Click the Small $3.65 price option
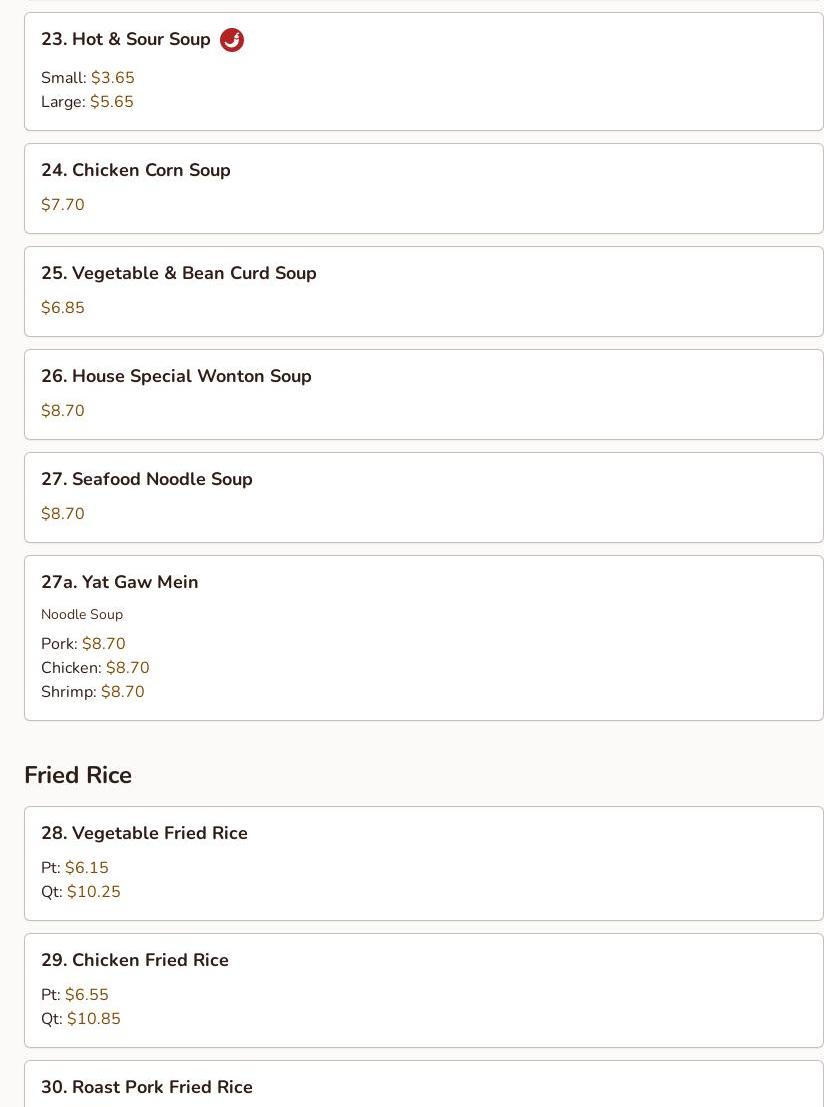 88,78
